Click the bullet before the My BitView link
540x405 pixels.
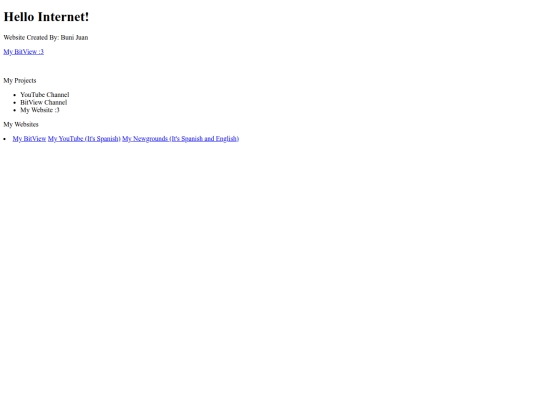coord(4,139)
